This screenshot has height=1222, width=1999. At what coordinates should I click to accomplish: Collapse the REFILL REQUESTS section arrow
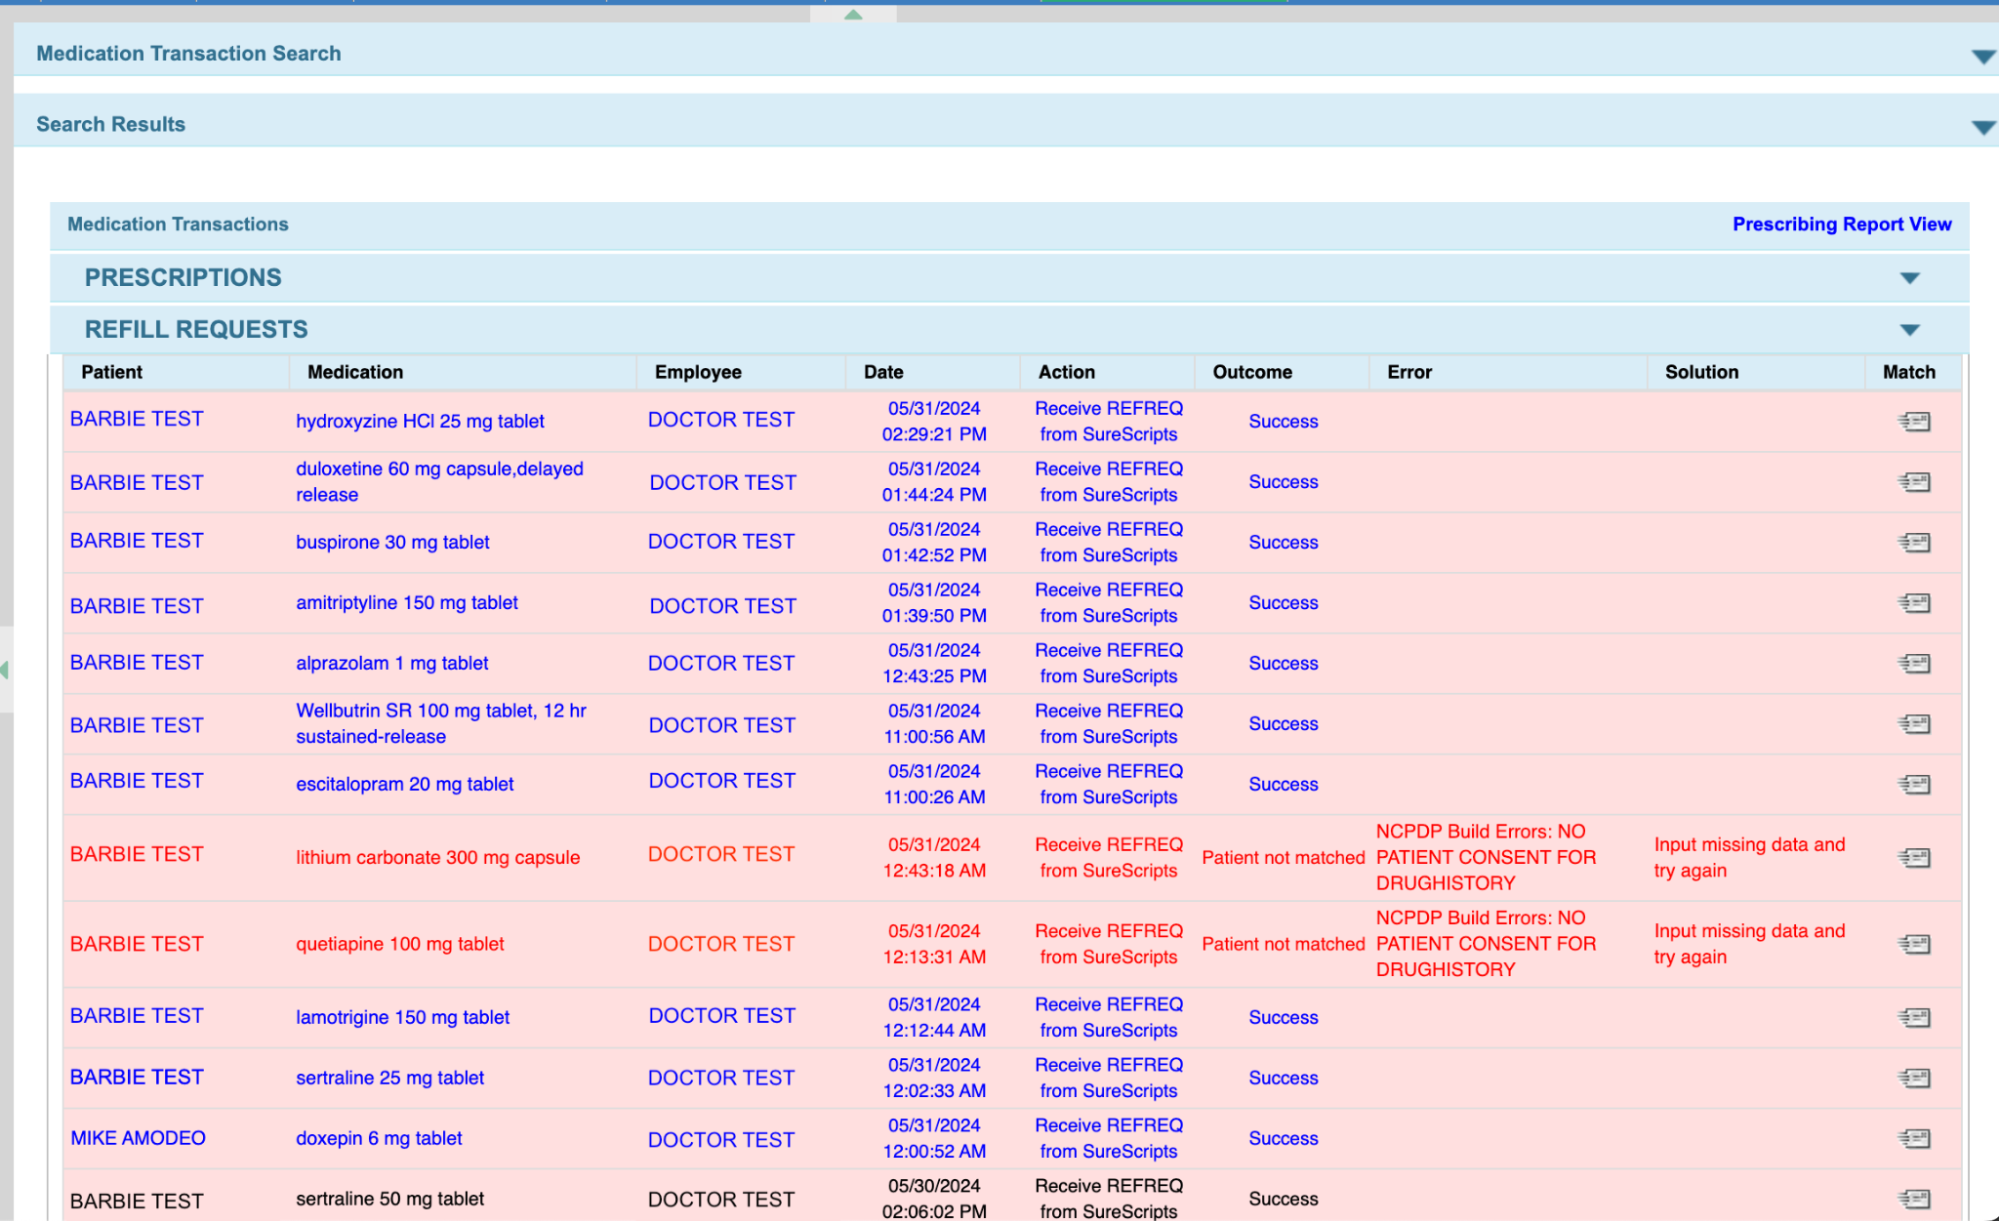click(1909, 330)
